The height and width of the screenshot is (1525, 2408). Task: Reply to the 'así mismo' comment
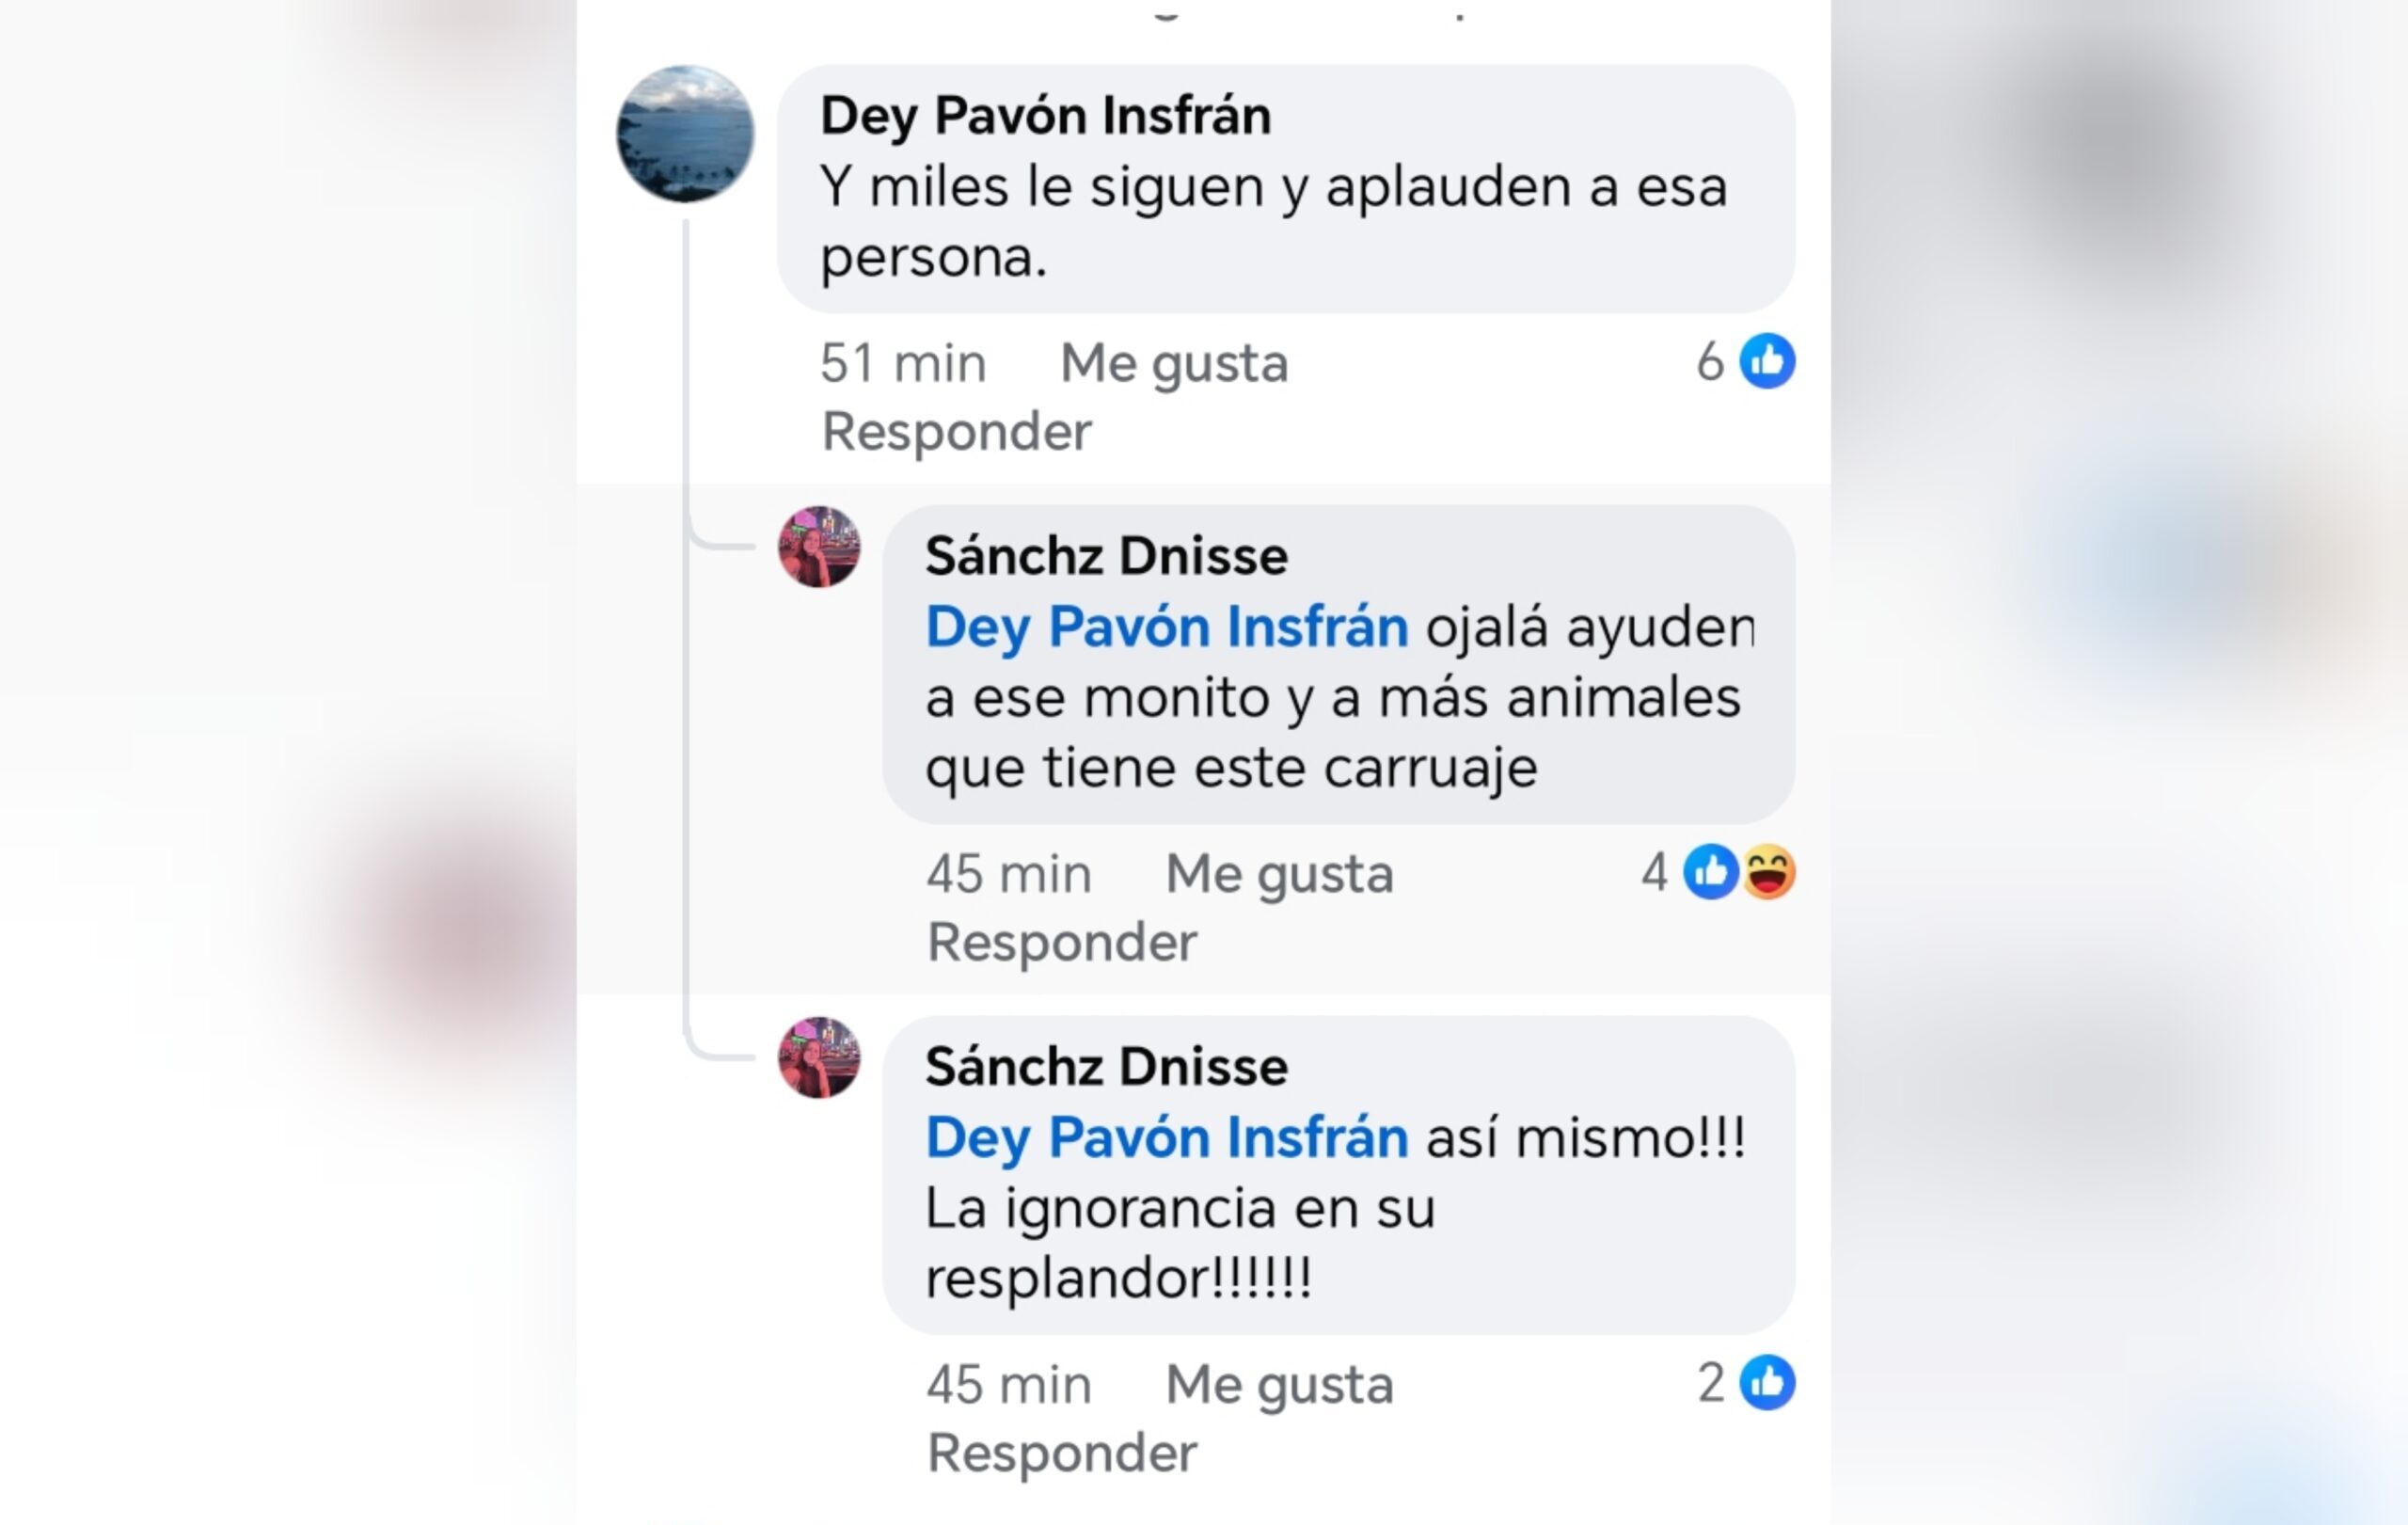(x=1061, y=1453)
